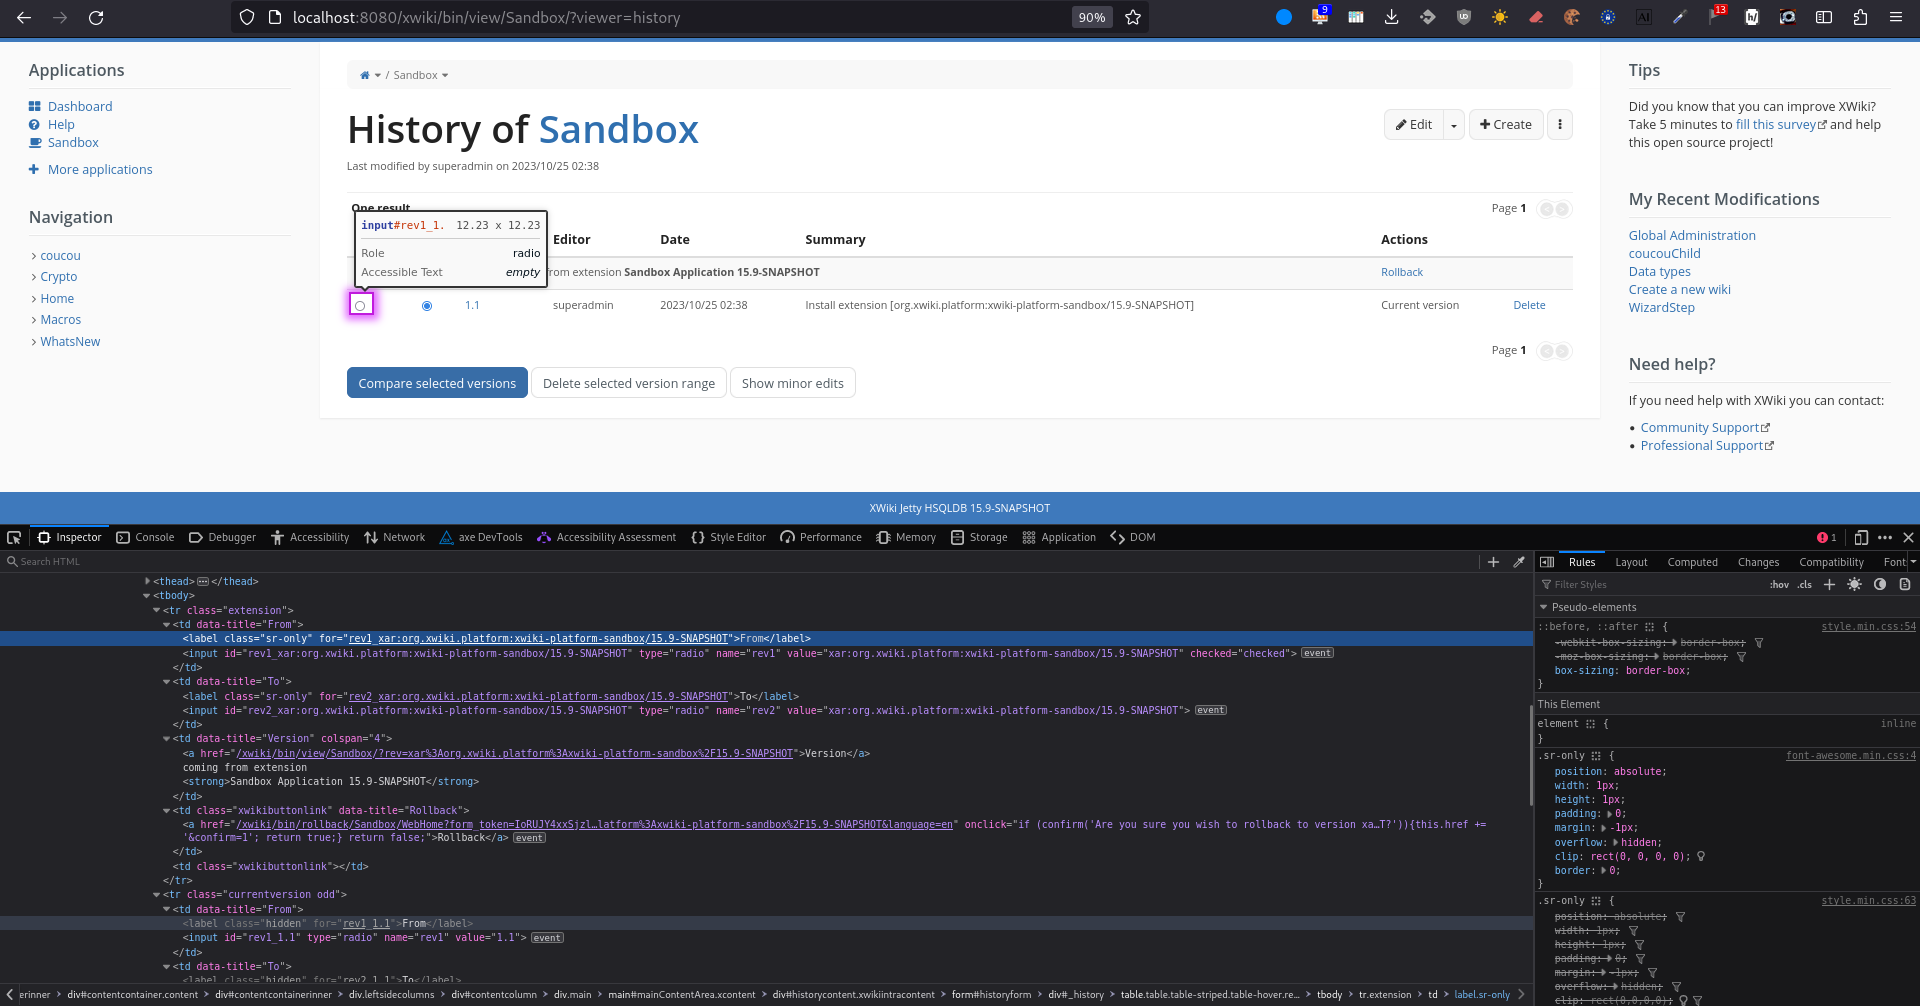Image resolution: width=1920 pixels, height=1006 pixels.
Task: Click Delete selected version range button
Action: pyautogui.click(x=629, y=383)
